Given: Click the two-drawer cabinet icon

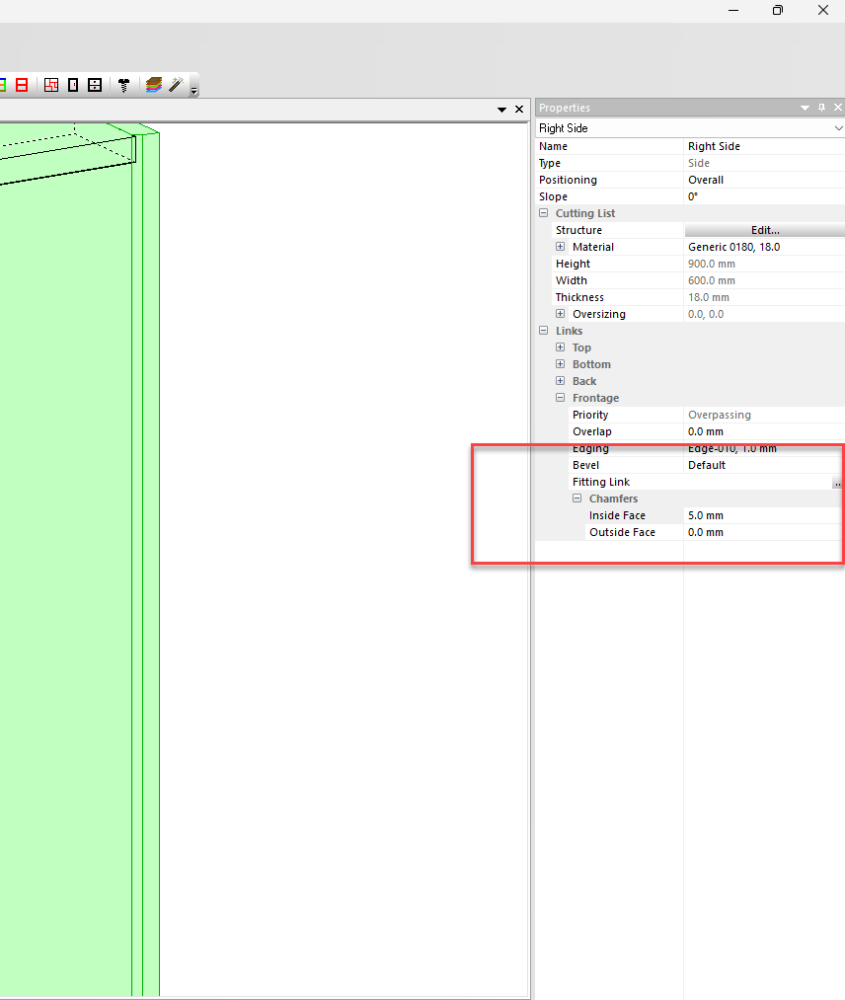Looking at the screenshot, I should click(x=94, y=85).
